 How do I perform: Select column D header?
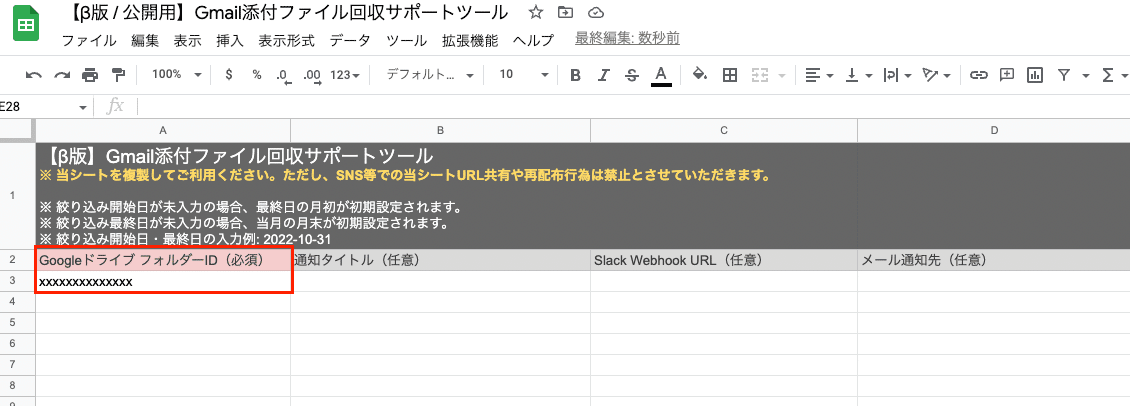click(994, 131)
